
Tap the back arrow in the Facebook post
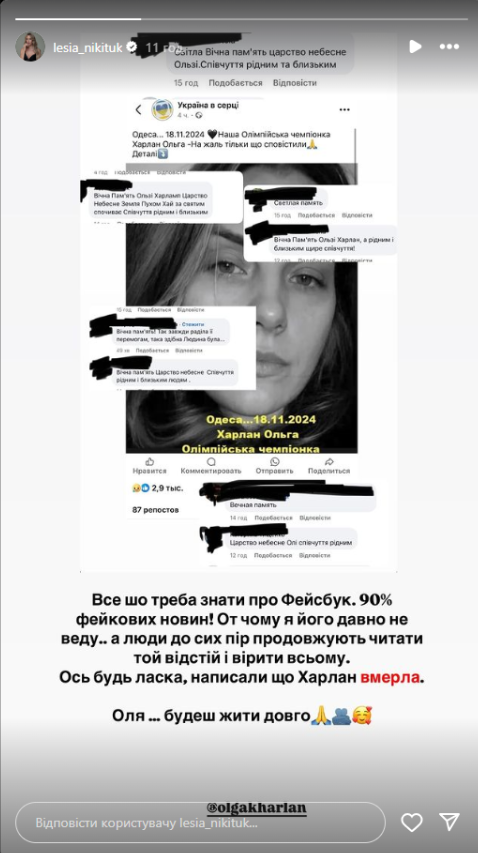[139, 110]
